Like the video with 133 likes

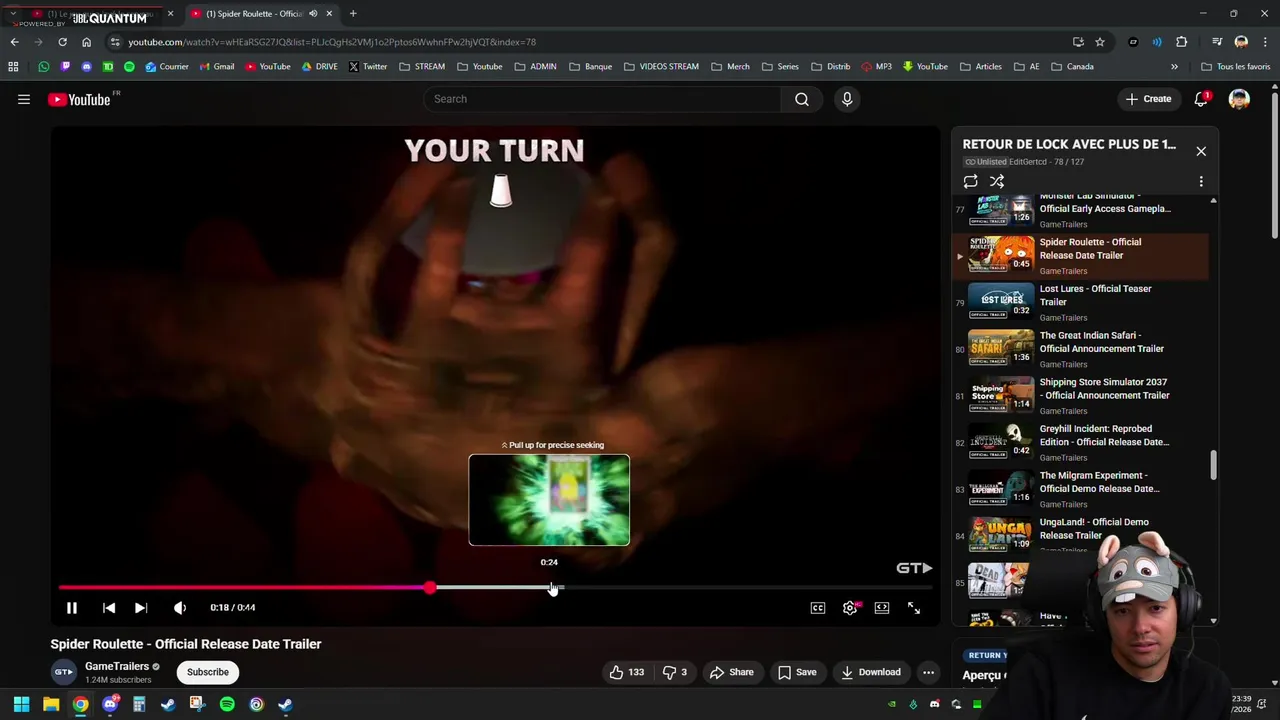point(627,672)
